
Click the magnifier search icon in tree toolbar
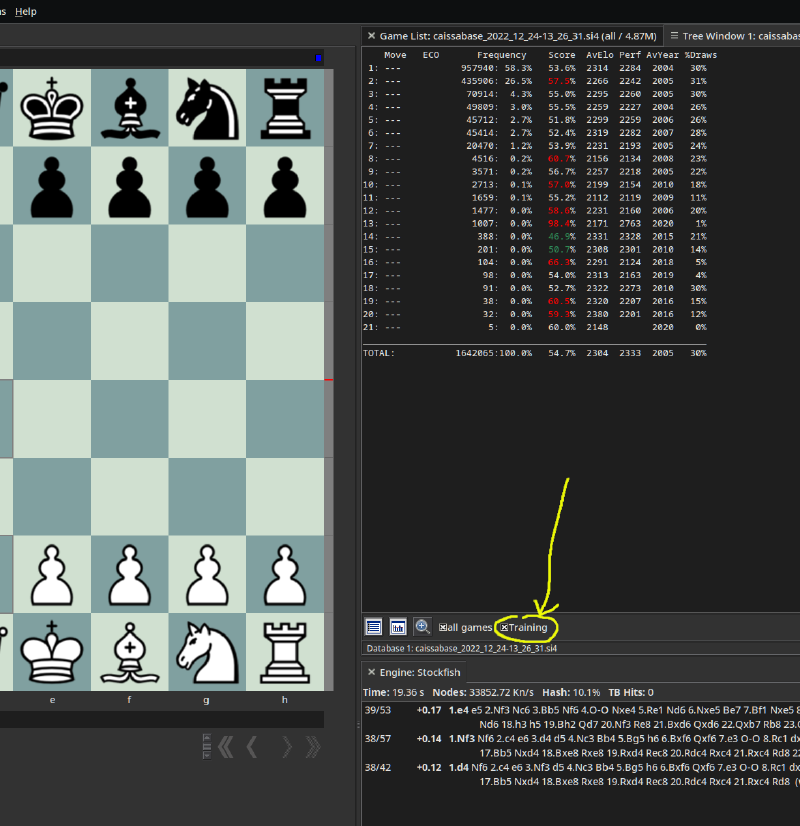(422, 627)
